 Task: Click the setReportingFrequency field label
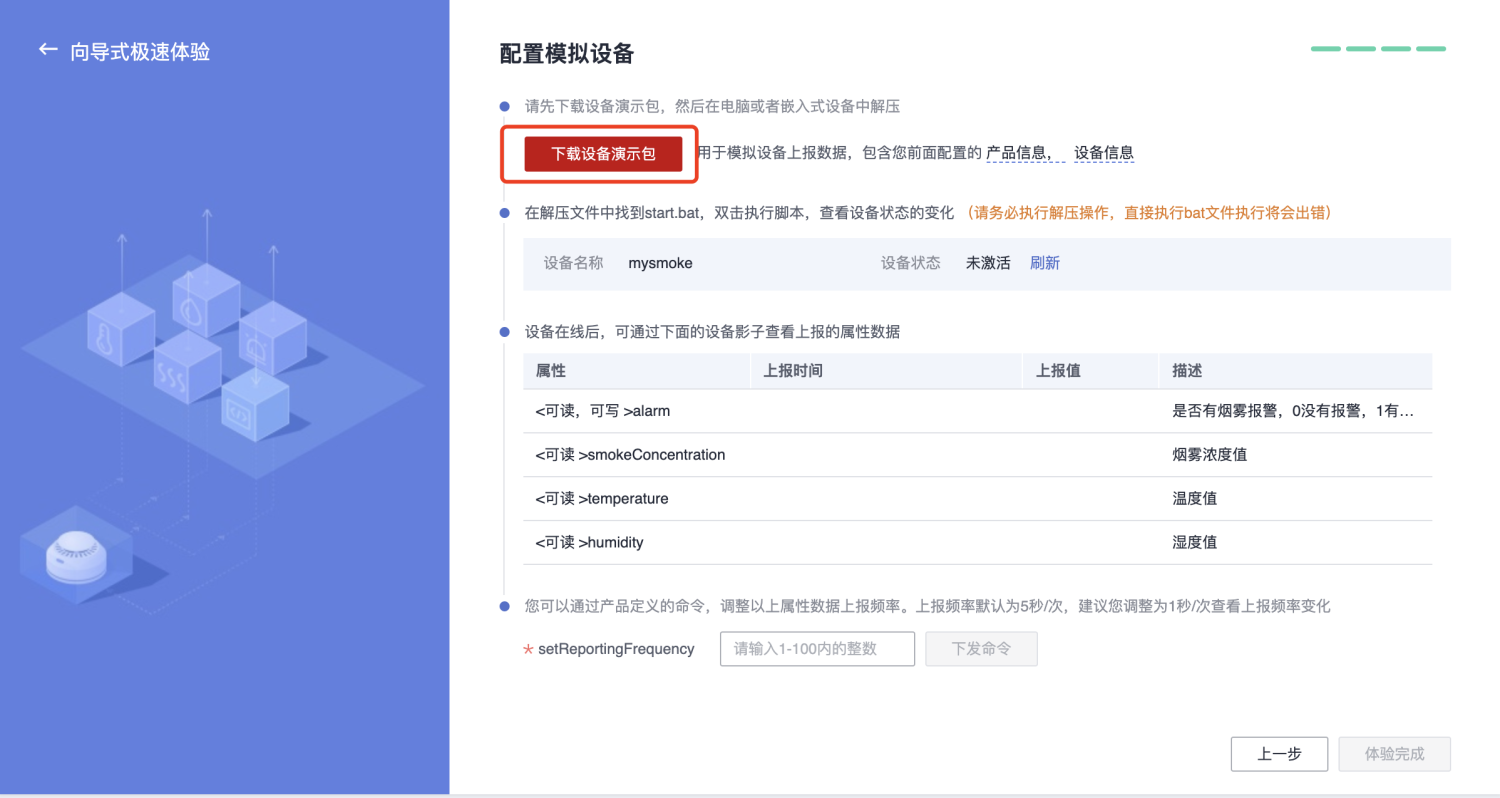pos(616,649)
